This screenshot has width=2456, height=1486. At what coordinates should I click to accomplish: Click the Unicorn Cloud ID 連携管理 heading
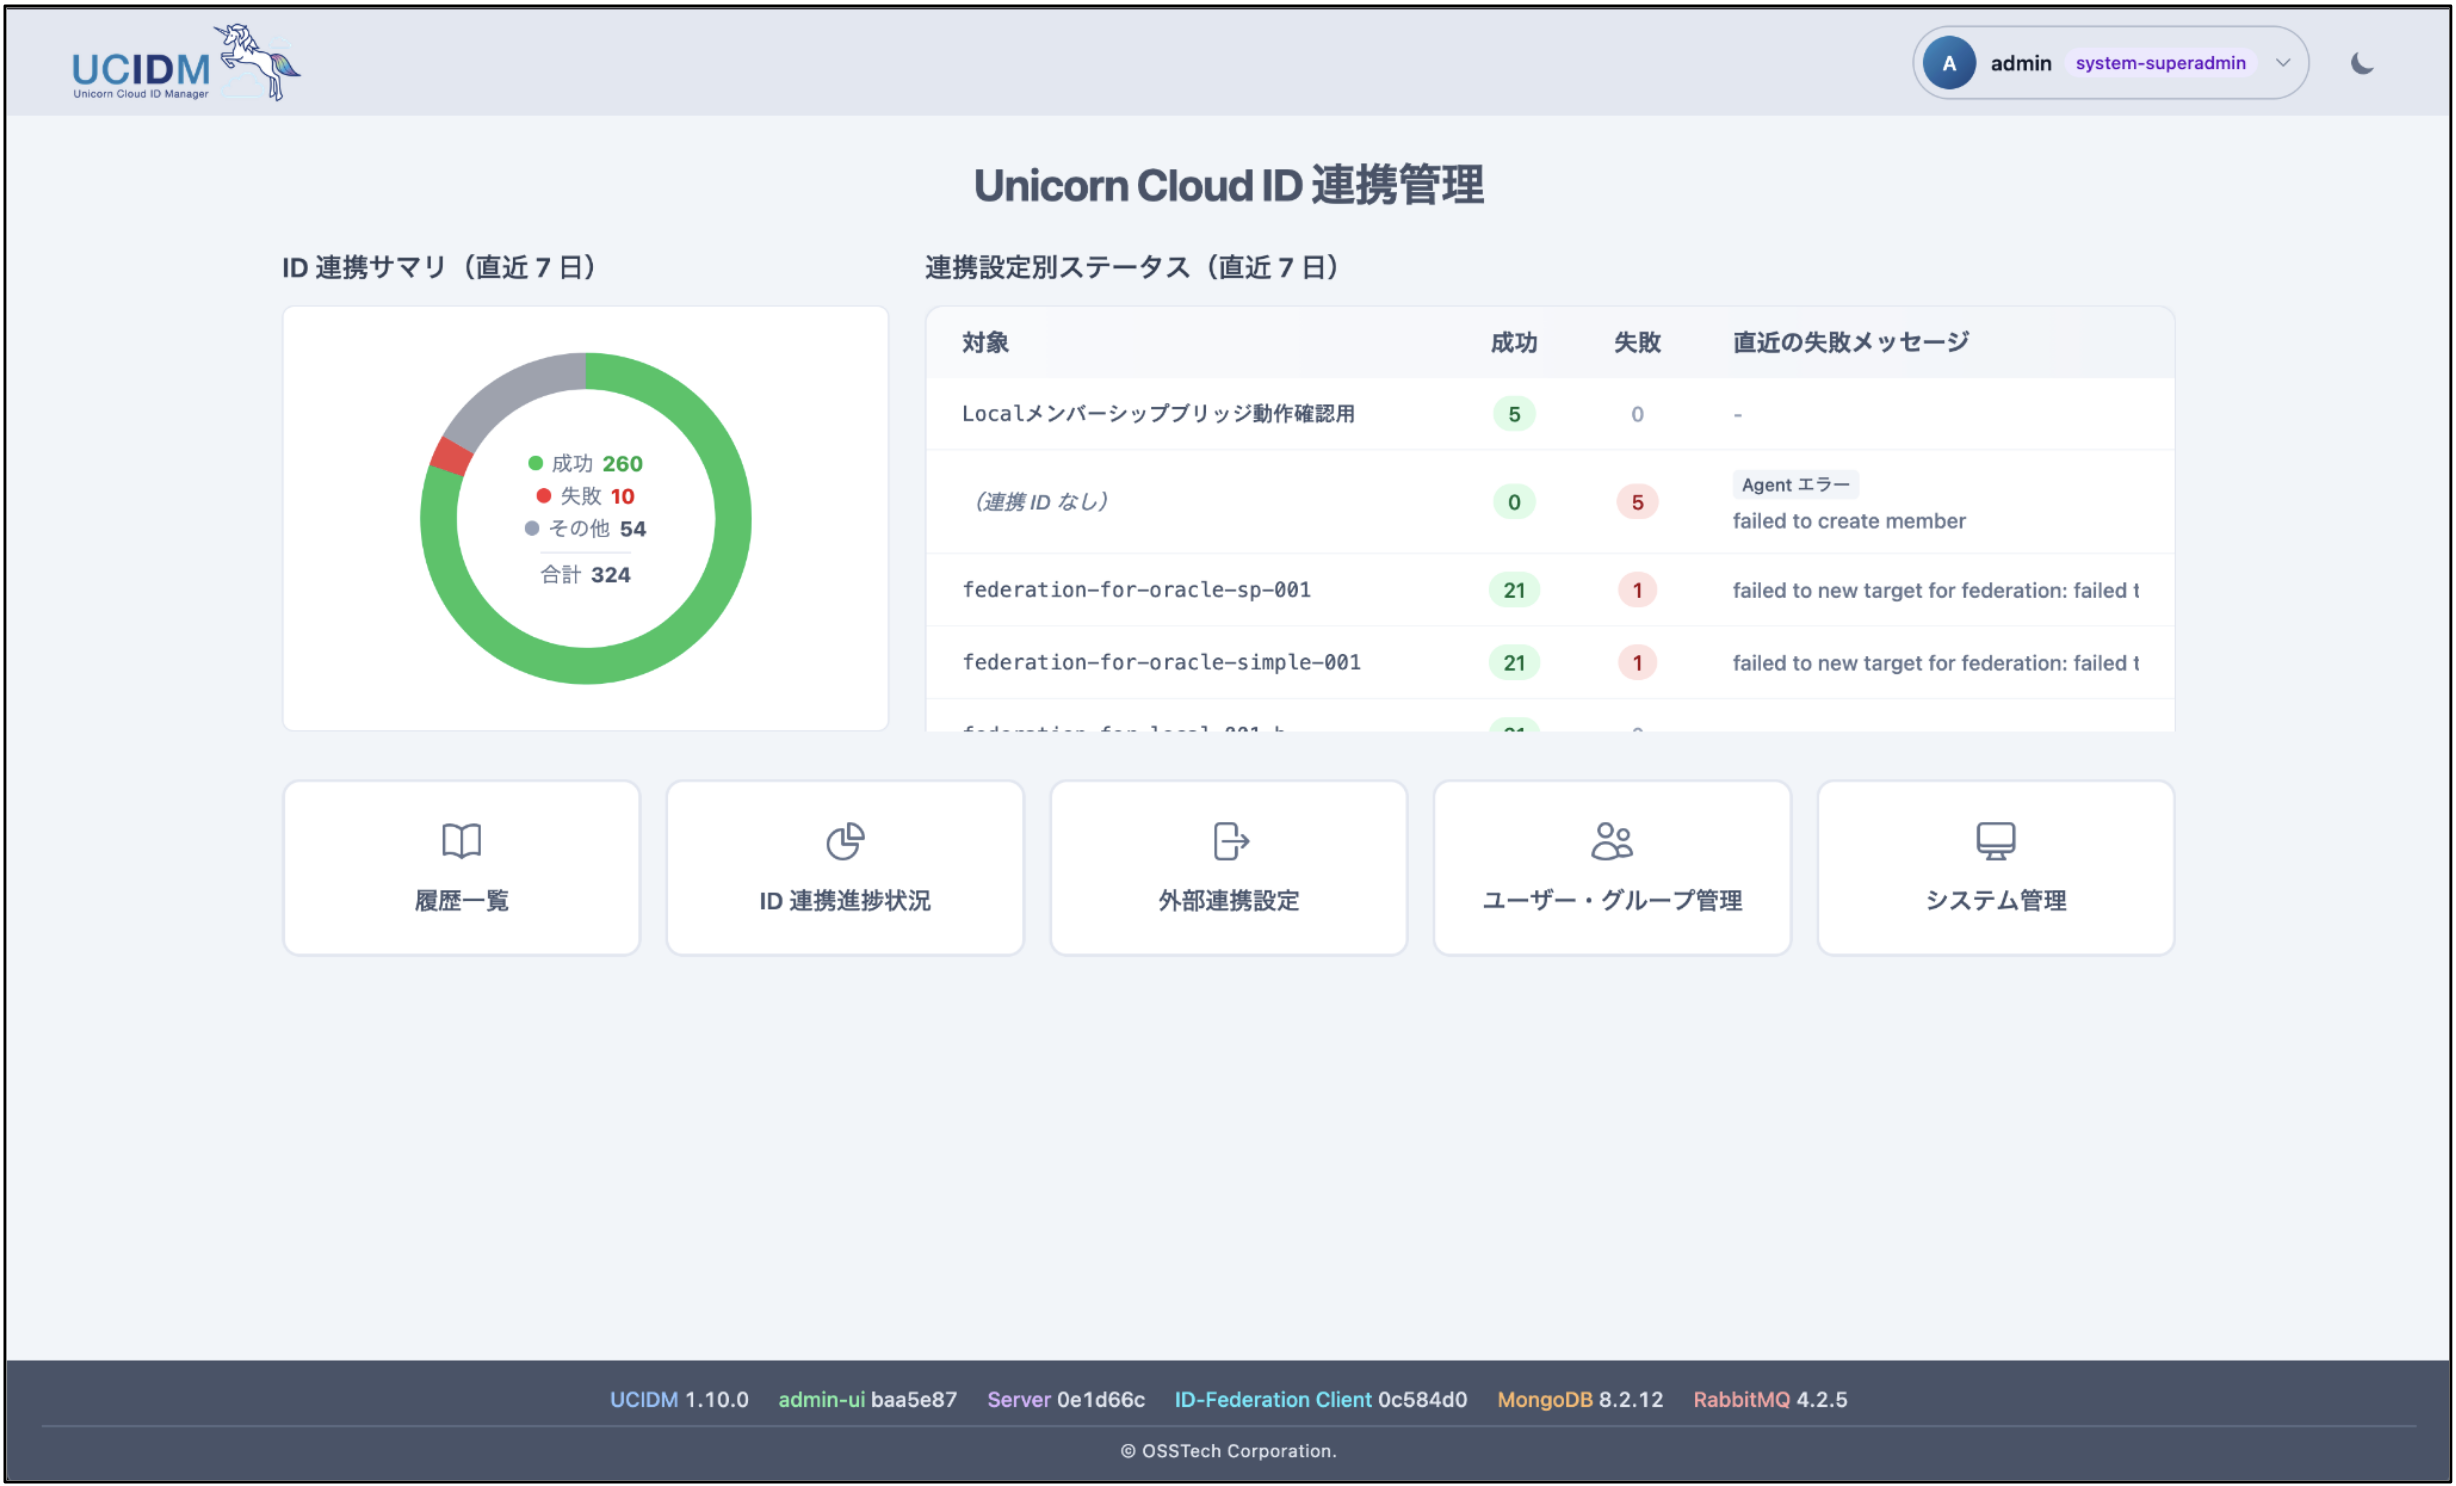pos(1228,185)
